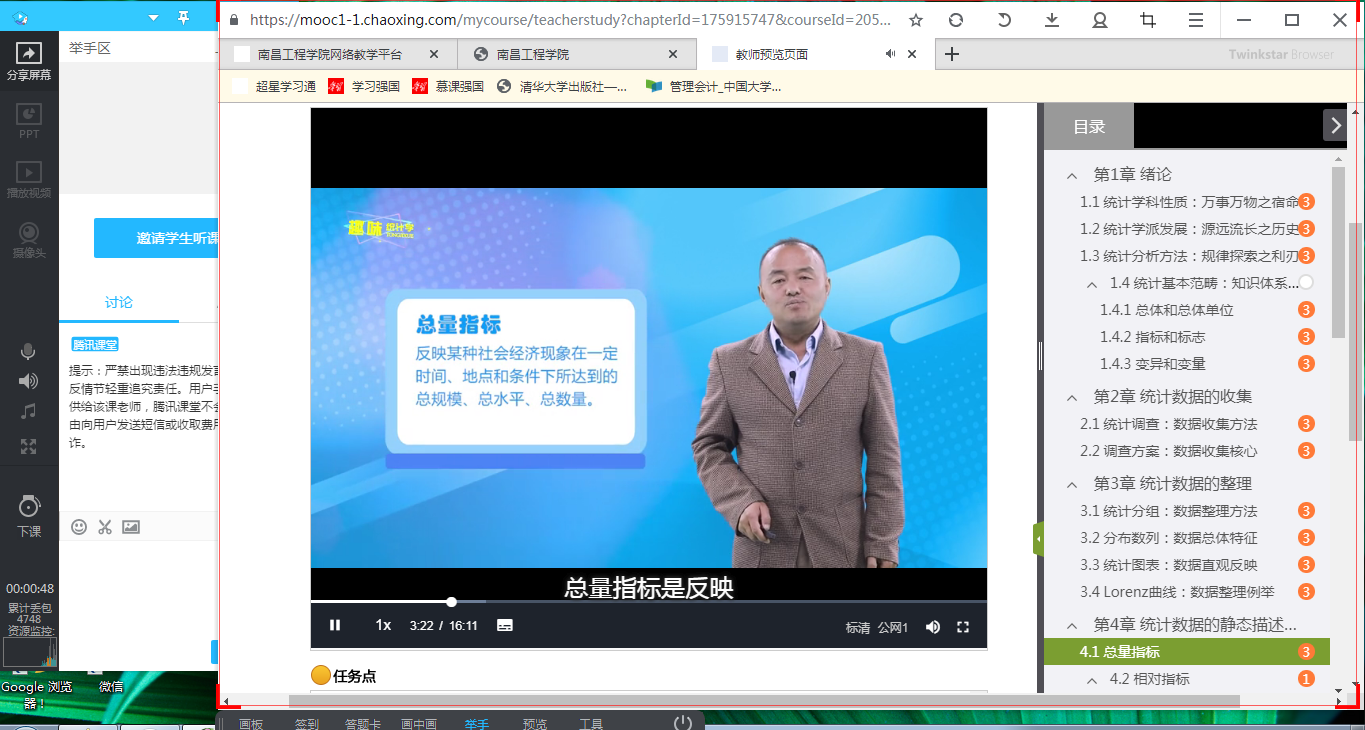Viewport: 1365px width, 730px height.
Task: Enter fullscreen mode in video player
Action: 963,627
